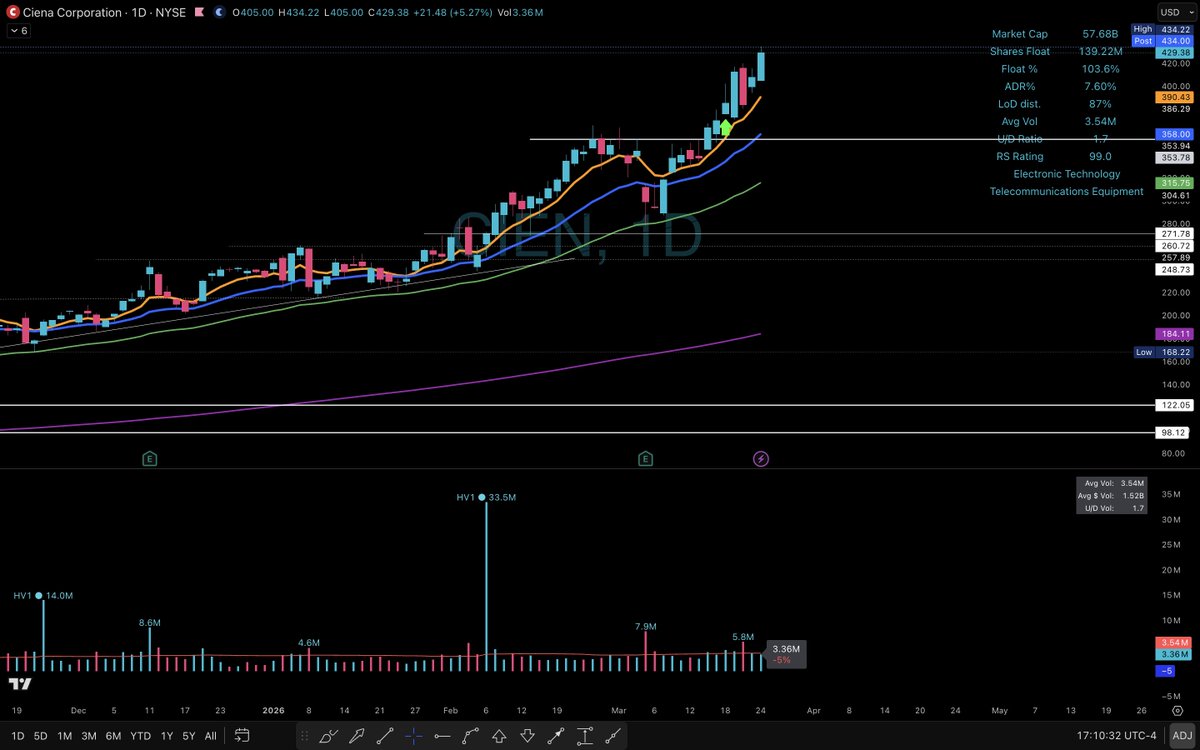This screenshot has height=750, width=1200.
Task: Grab the drawing toolbar drag handle
Action: coord(306,736)
